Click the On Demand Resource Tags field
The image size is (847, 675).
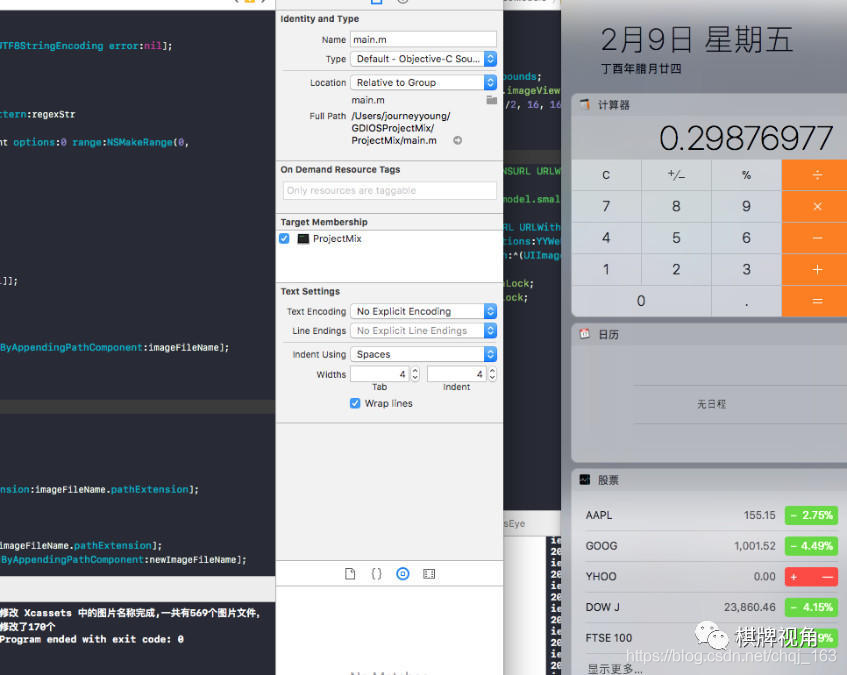pyautogui.click(x=389, y=191)
